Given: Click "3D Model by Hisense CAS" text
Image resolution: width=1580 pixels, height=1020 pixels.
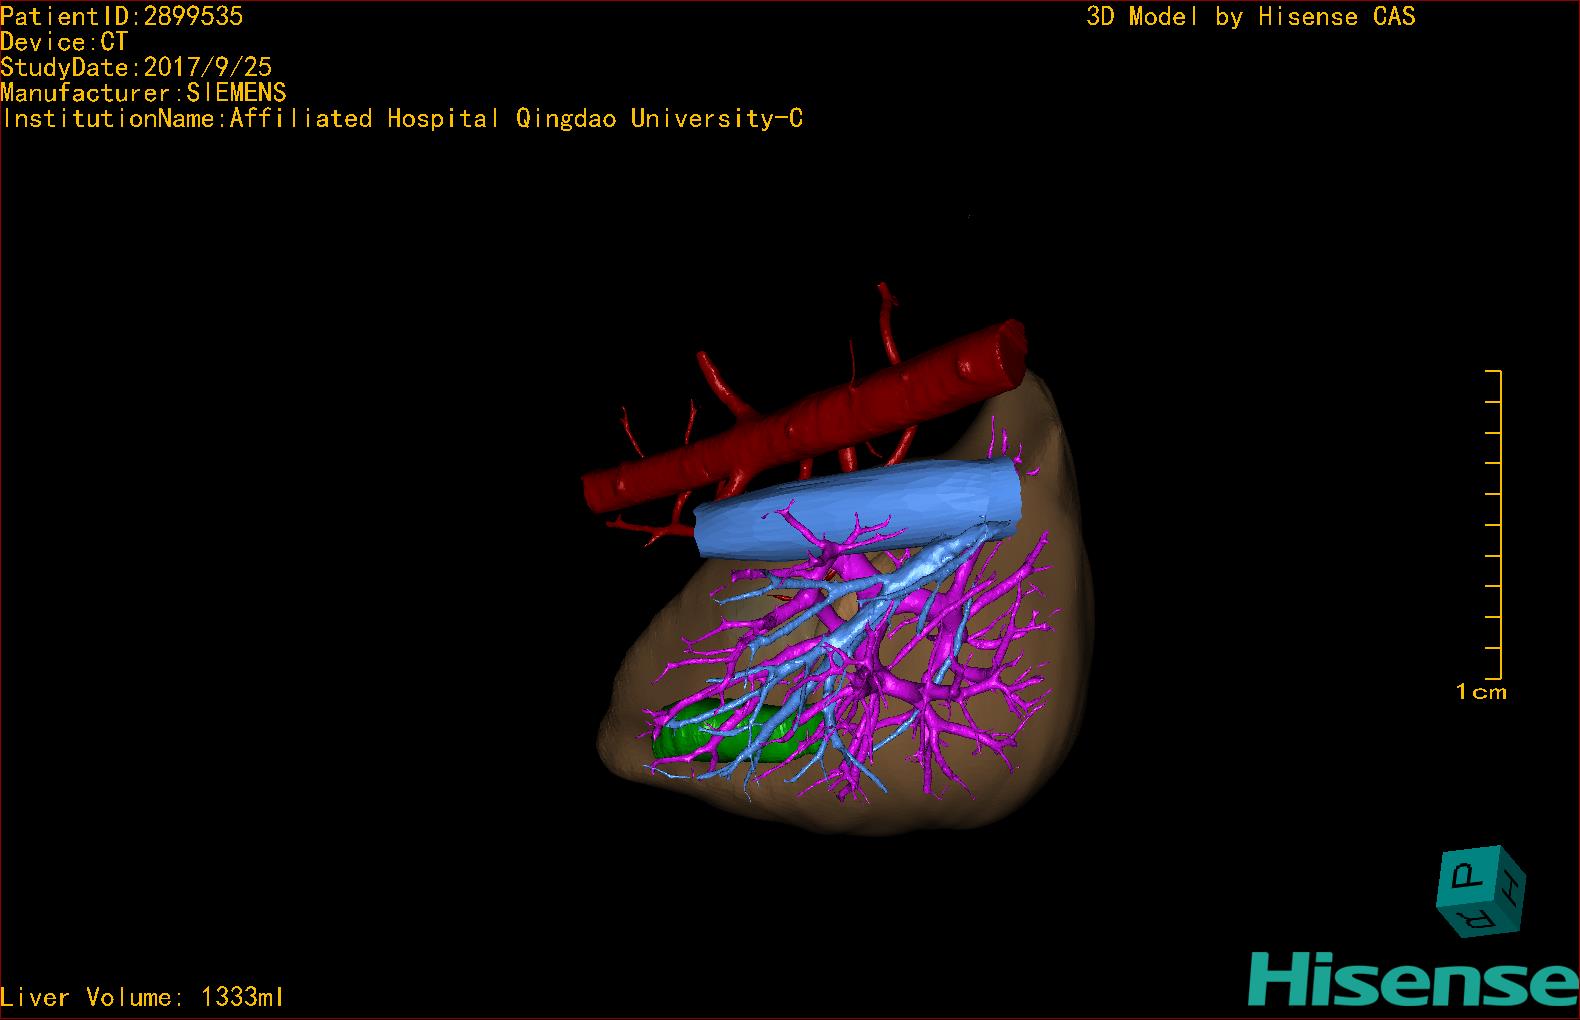Looking at the screenshot, I should (1251, 17).
